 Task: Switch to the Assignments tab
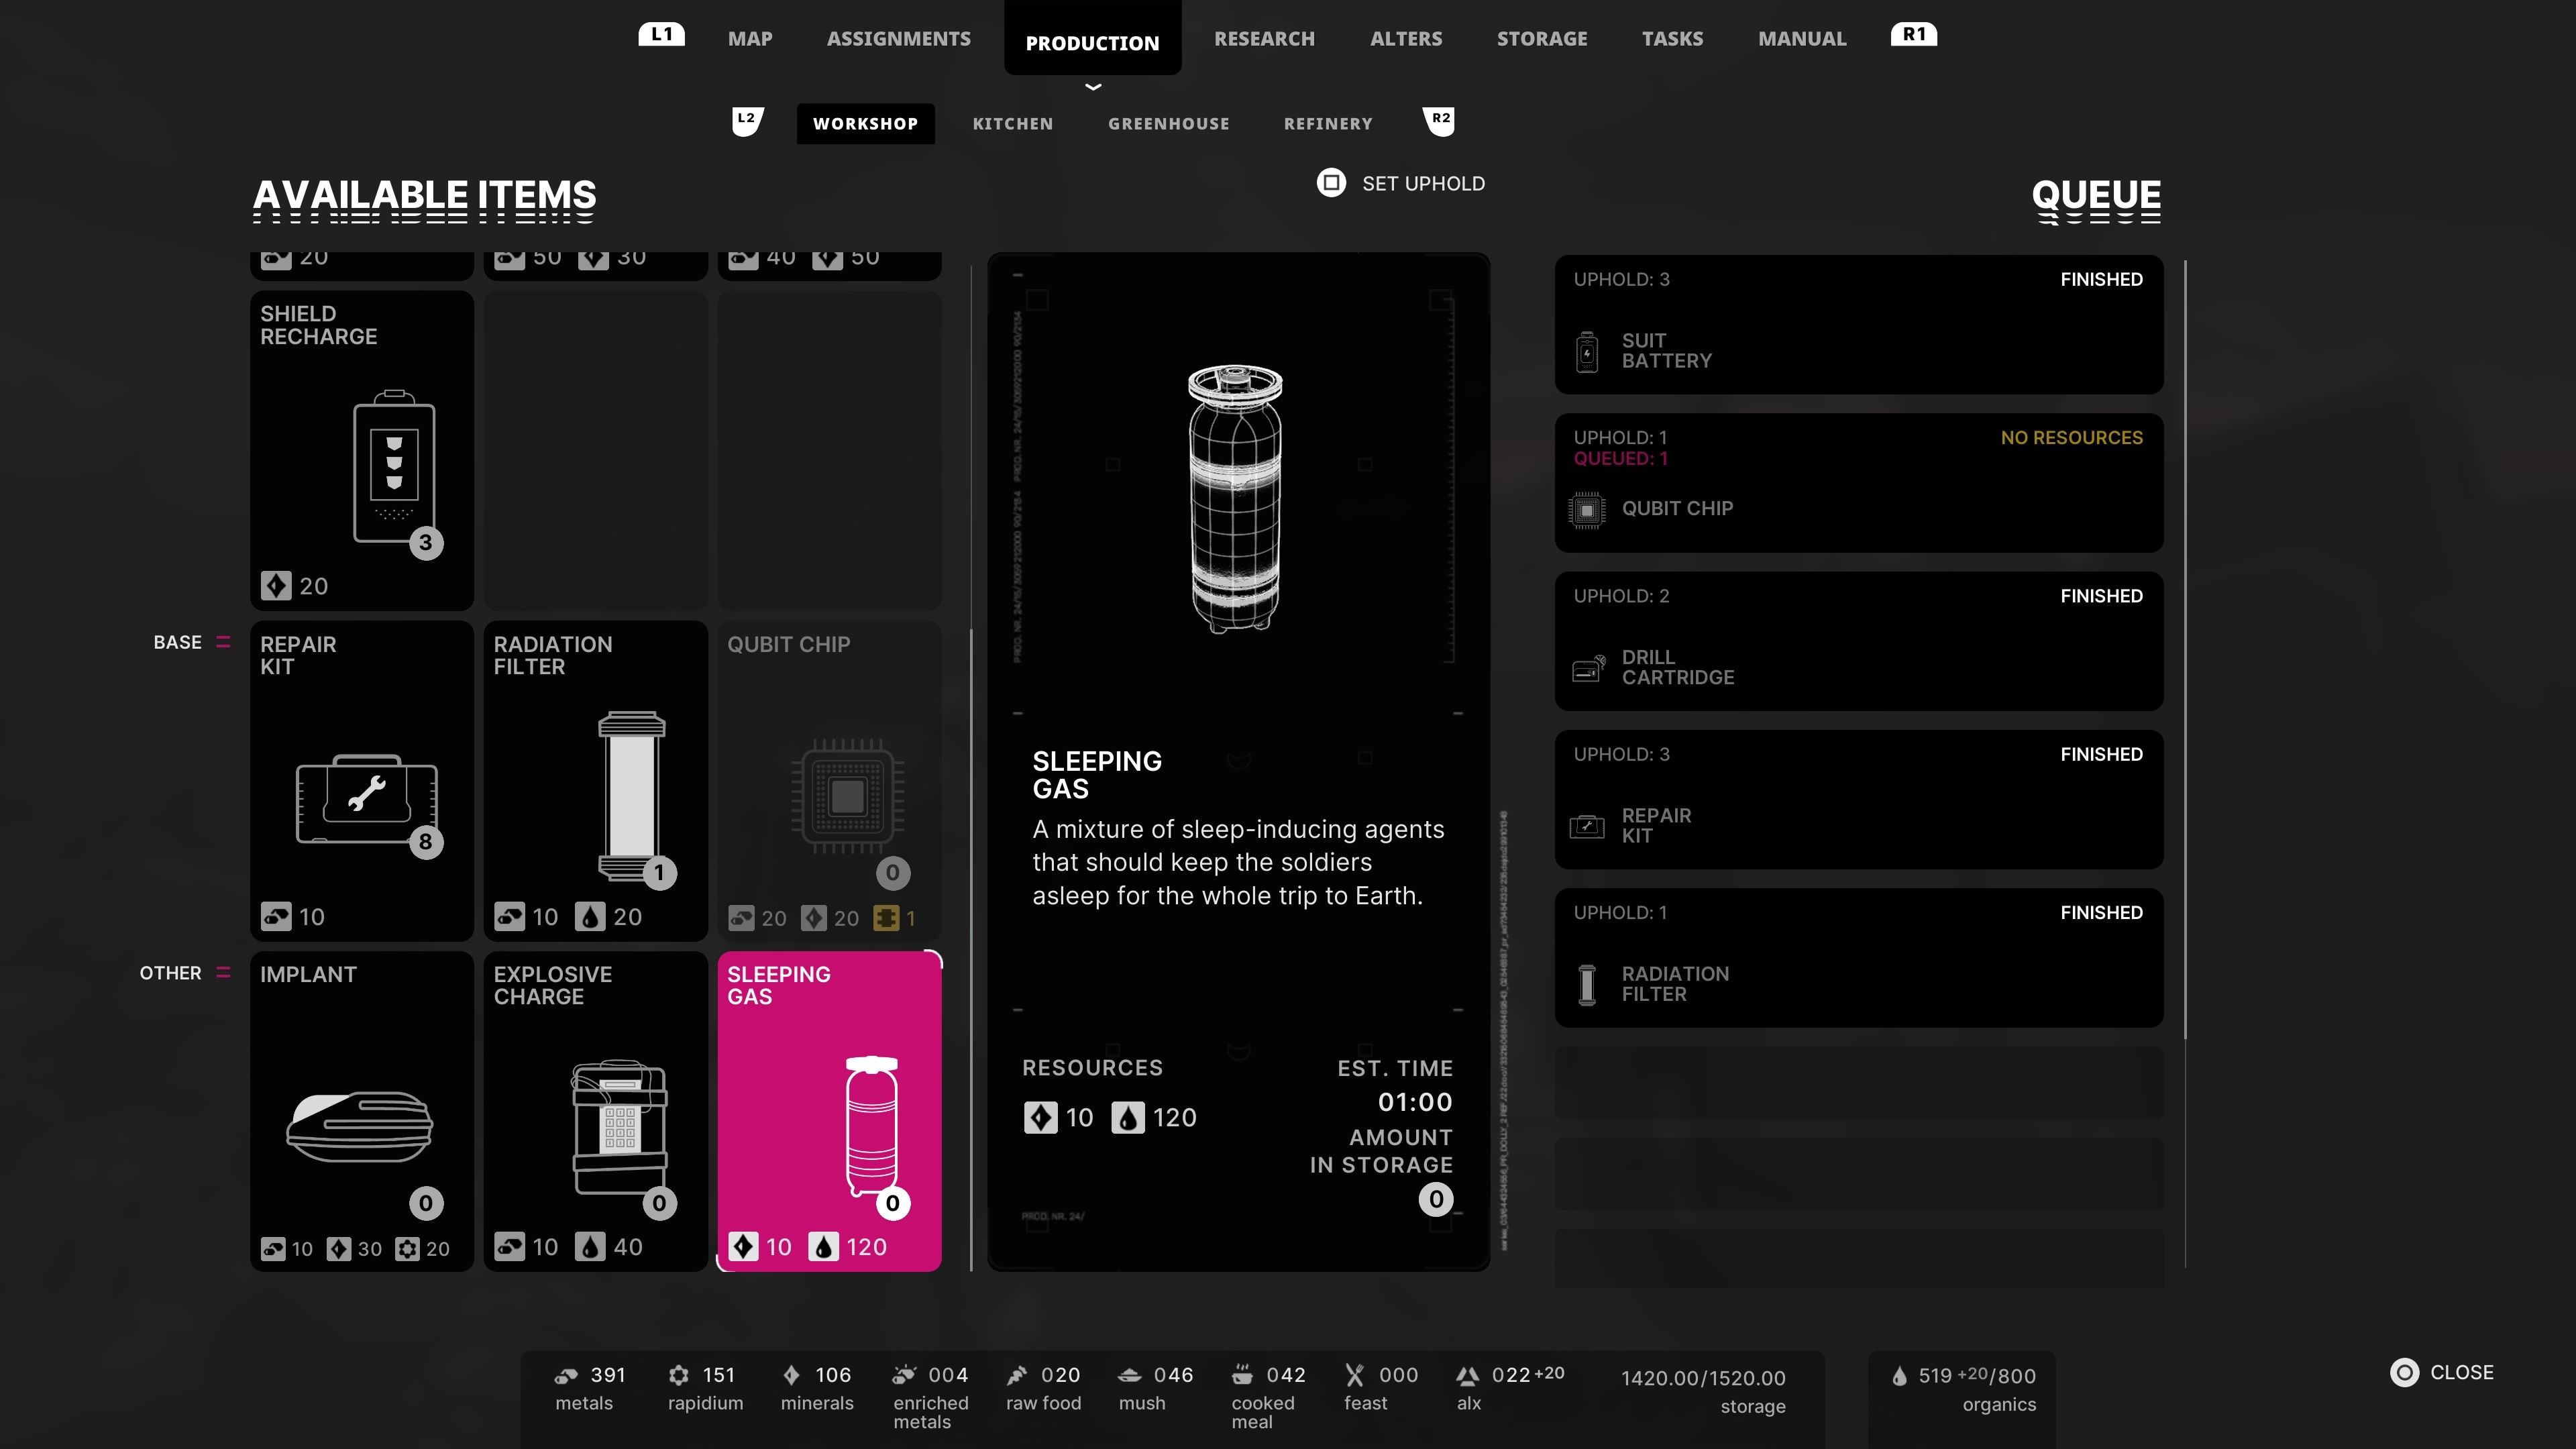pos(898,39)
